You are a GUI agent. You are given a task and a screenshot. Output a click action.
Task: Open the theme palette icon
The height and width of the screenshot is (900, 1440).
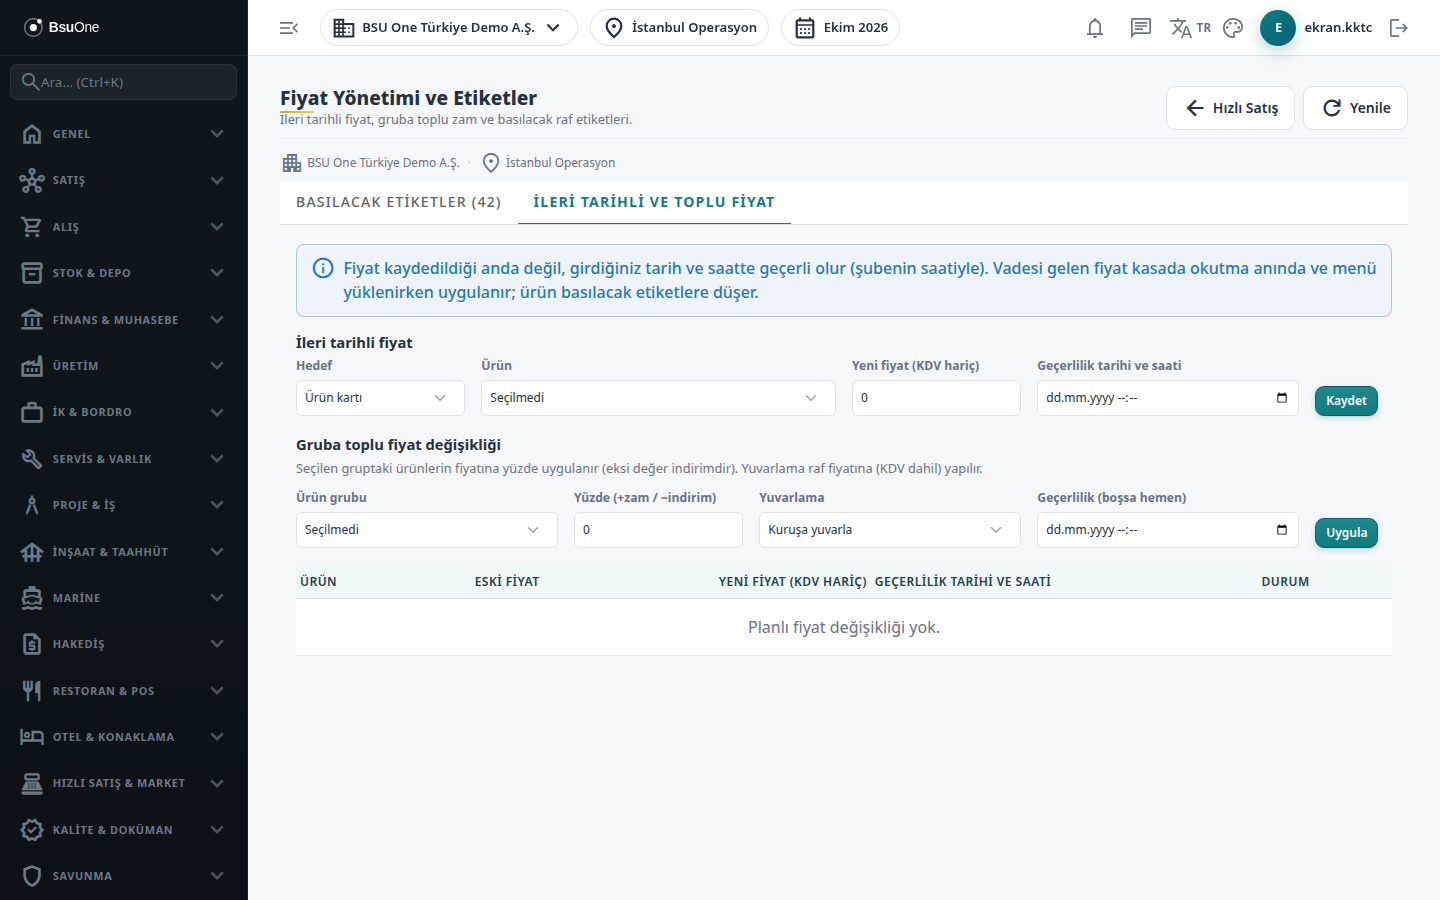(1233, 28)
